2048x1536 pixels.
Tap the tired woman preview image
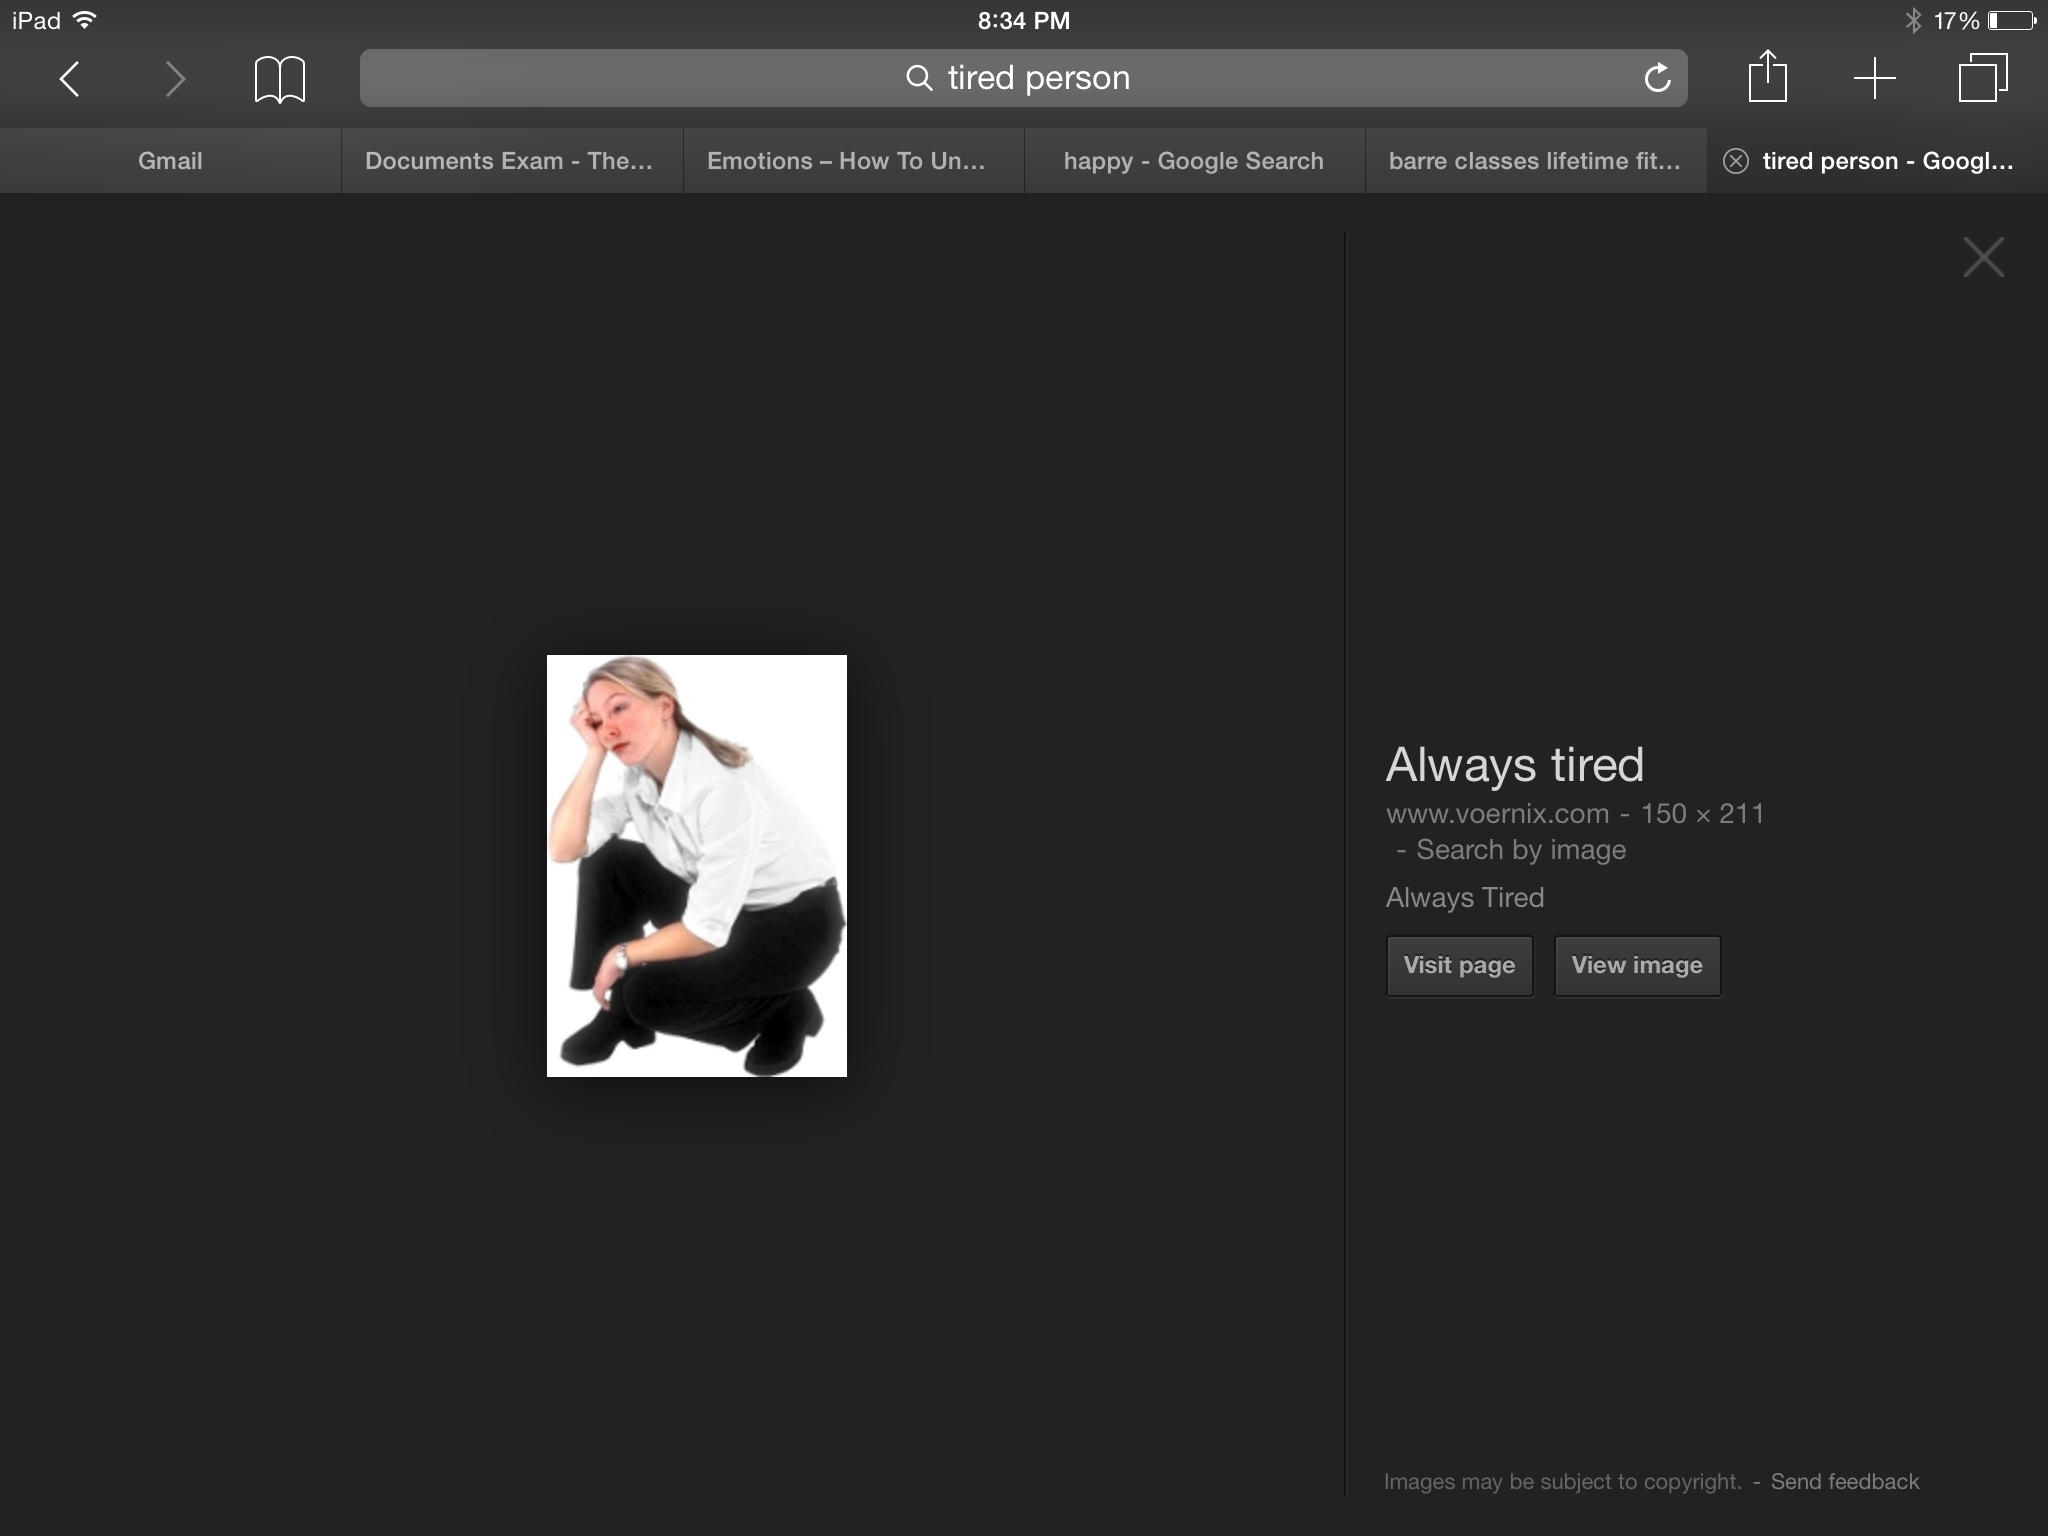pos(696,866)
